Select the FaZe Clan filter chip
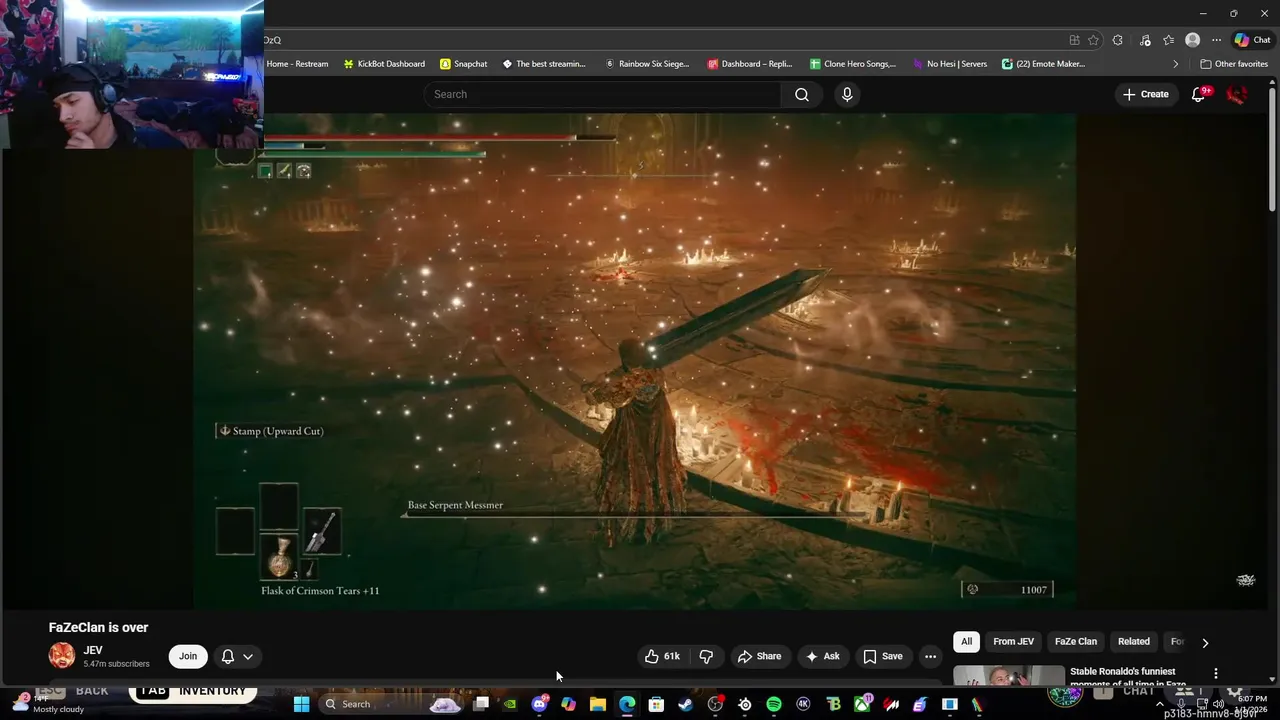The width and height of the screenshot is (1280, 720). coord(1076,642)
